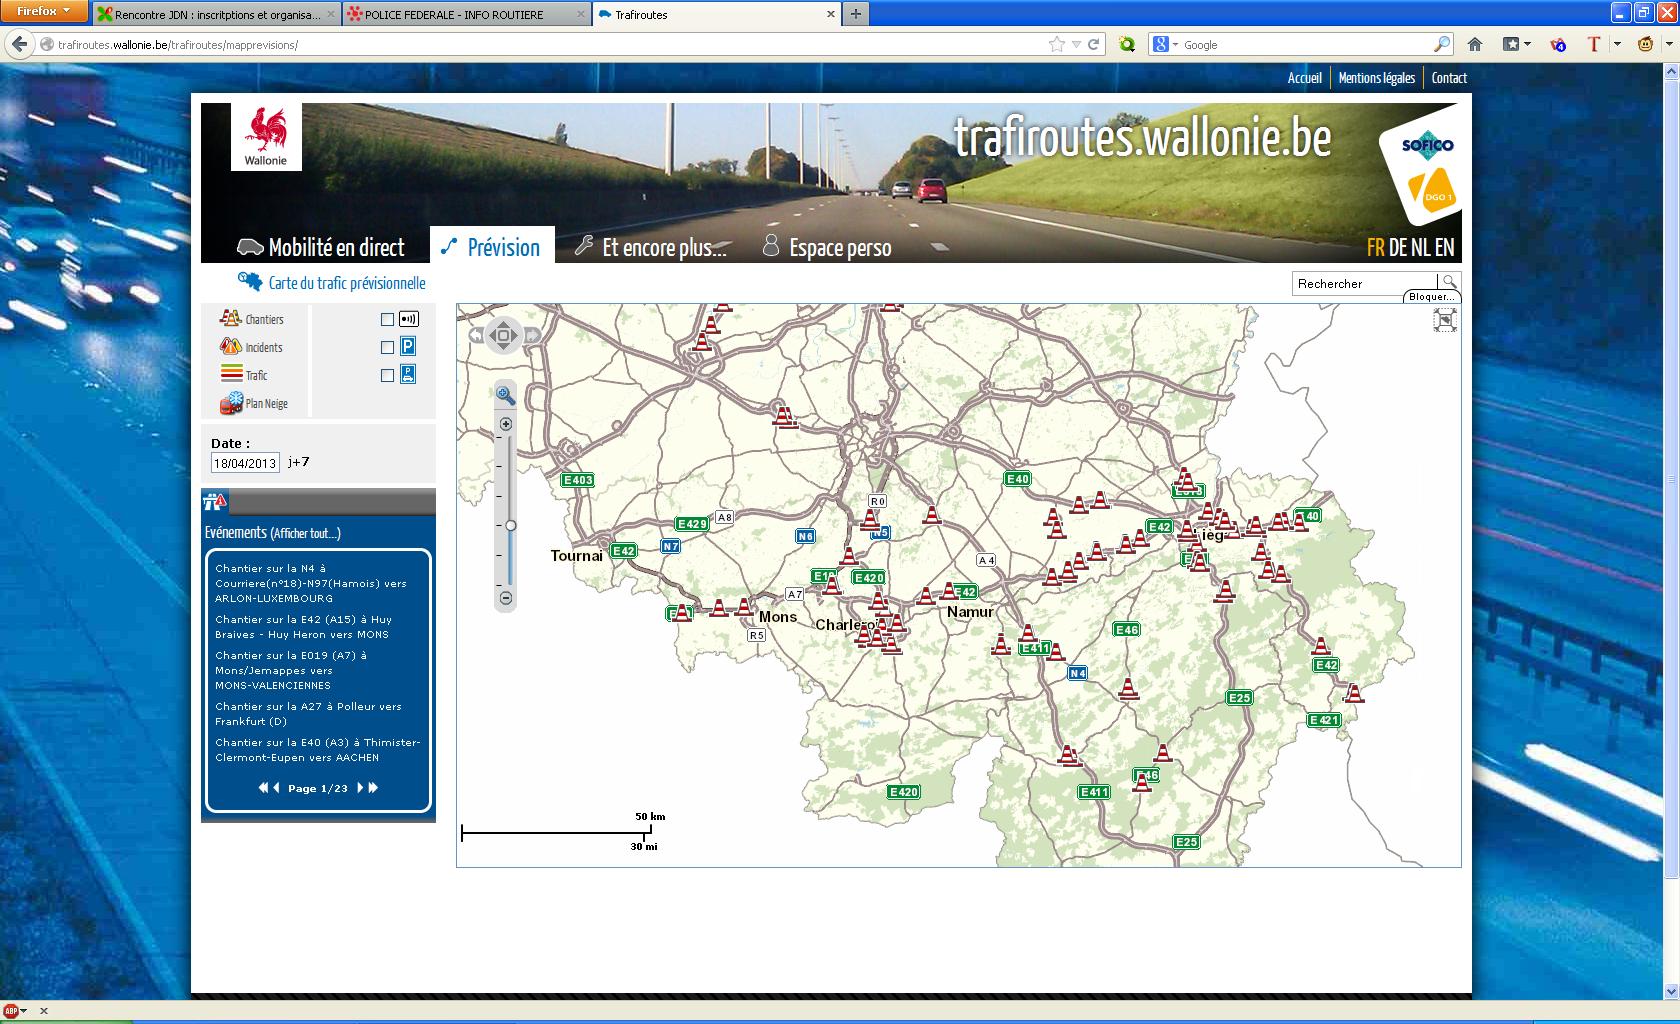Click the map zoom slider handle
This screenshot has width=1680, height=1024.
[x=510, y=525]
